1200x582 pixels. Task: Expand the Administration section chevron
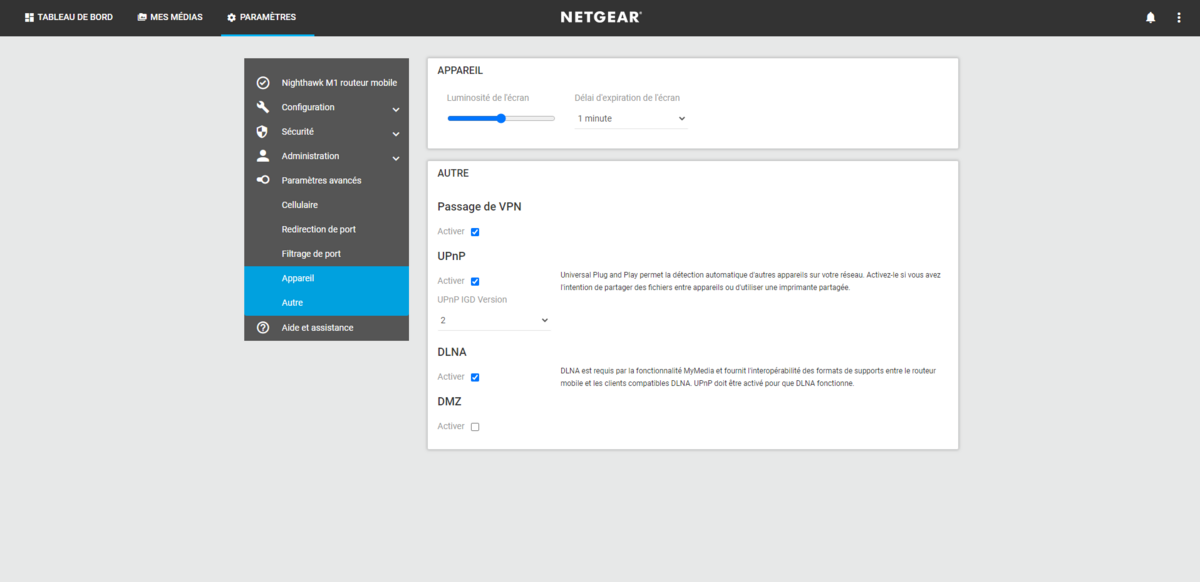[396, 157]
